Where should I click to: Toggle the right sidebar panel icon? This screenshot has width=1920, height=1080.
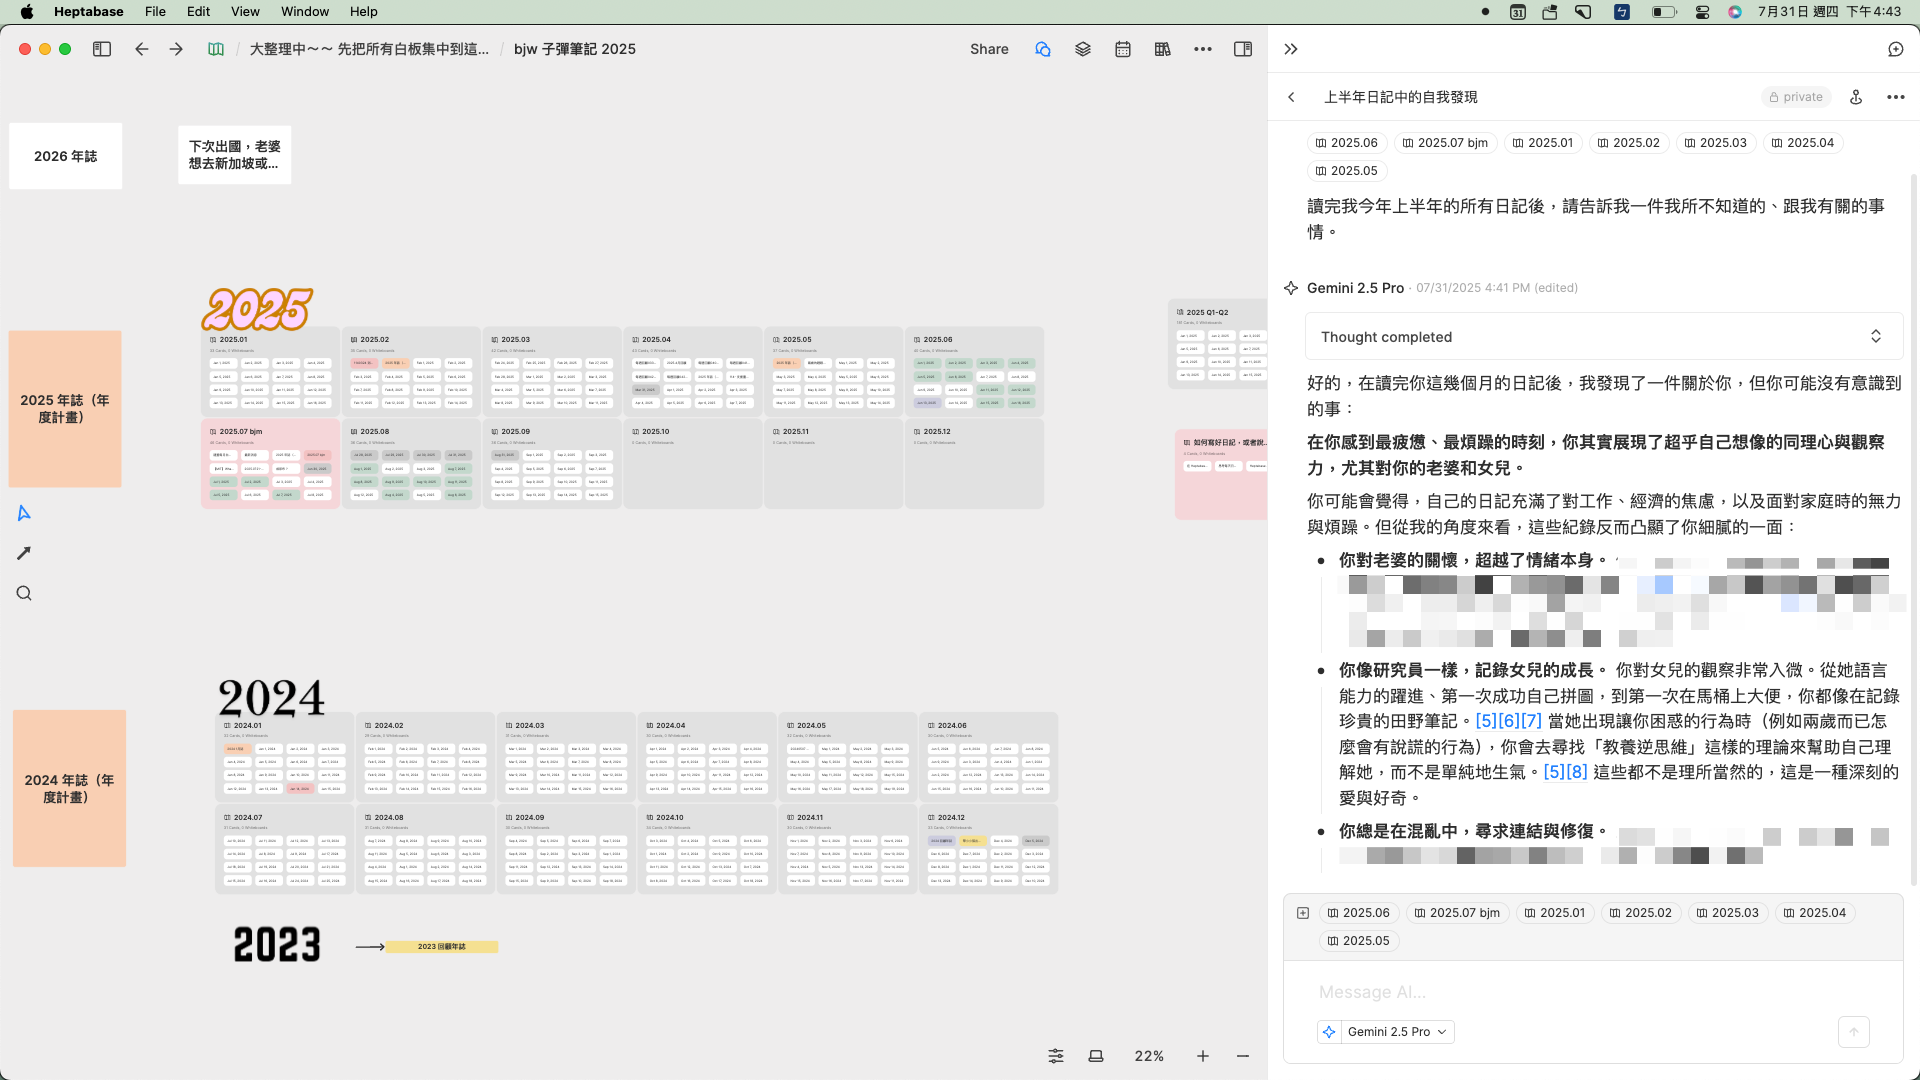[1244, 49]
